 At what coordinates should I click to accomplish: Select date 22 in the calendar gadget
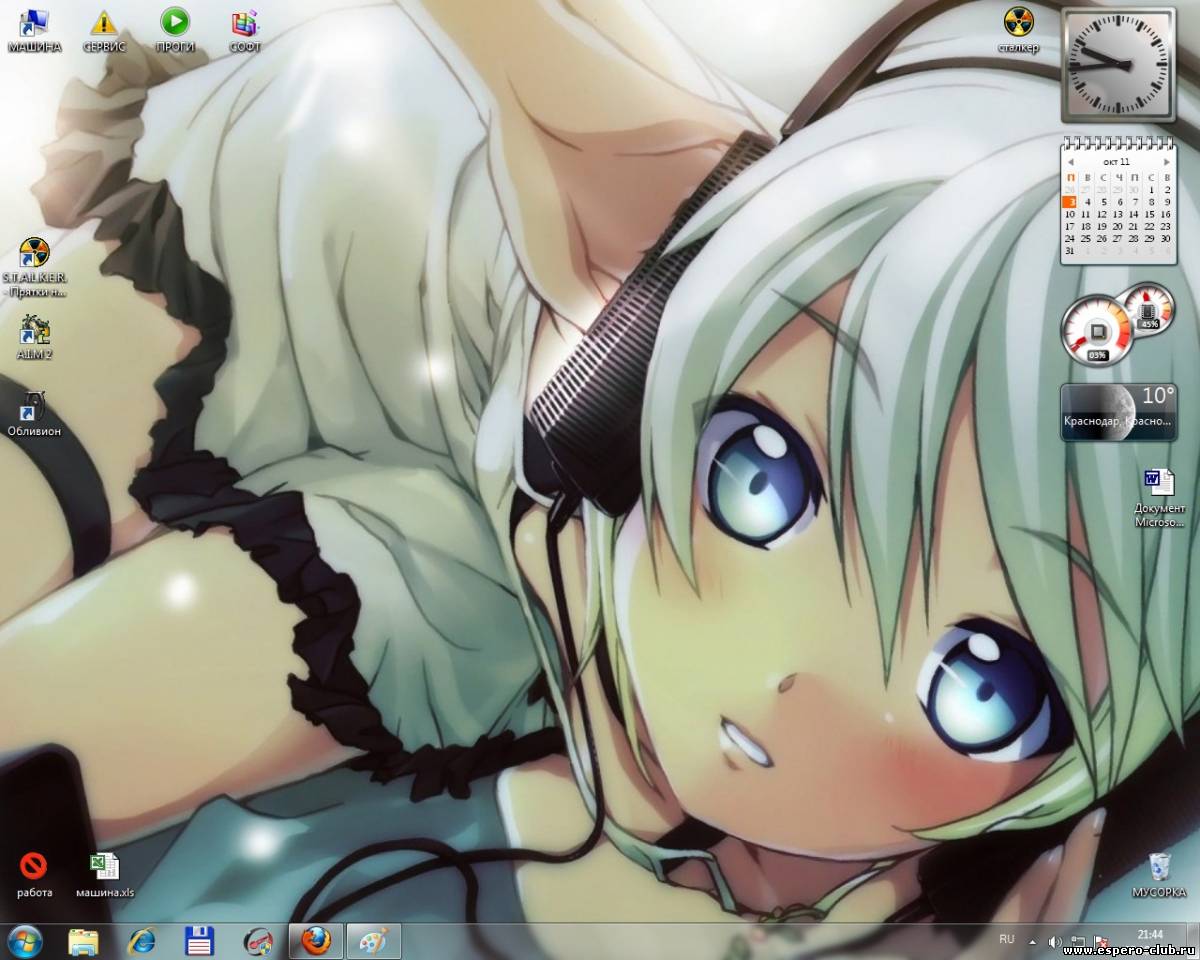(1150, 226)
